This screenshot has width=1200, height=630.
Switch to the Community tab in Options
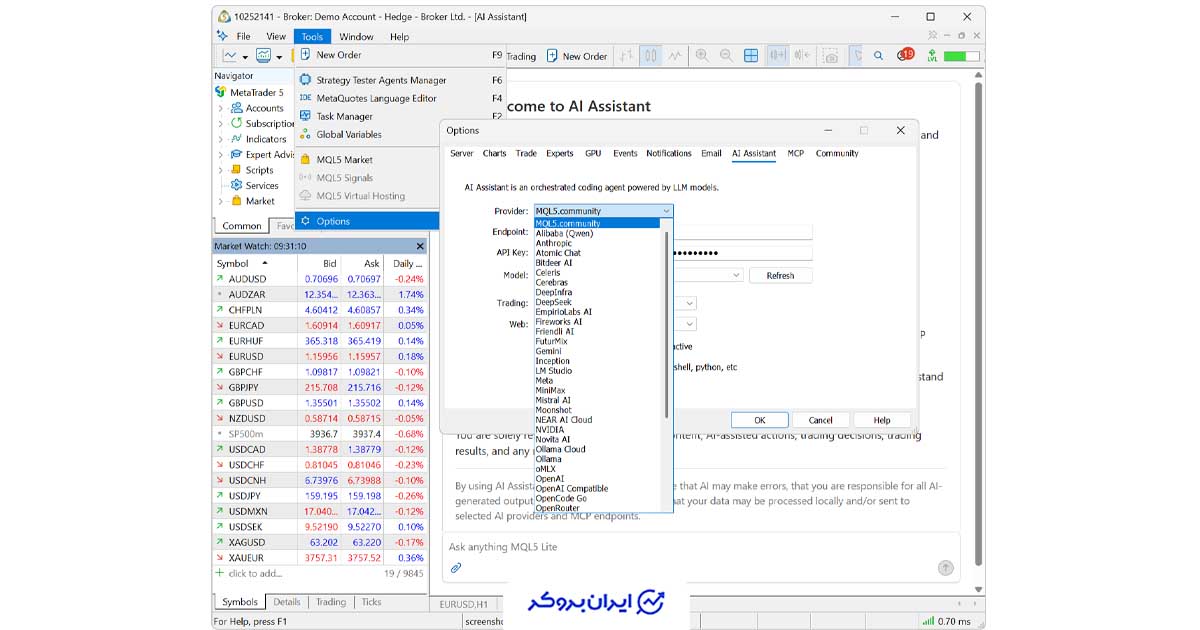(x=837, y=153)
